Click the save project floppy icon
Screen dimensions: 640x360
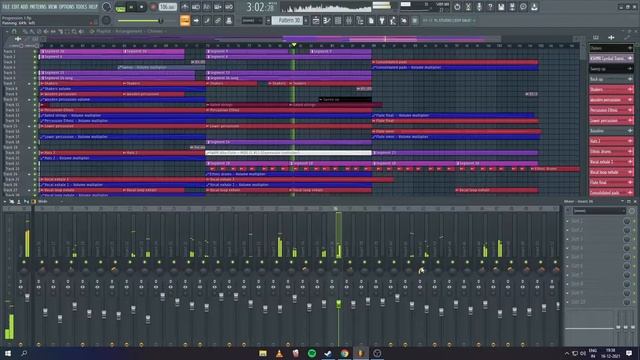coord(501,7)
